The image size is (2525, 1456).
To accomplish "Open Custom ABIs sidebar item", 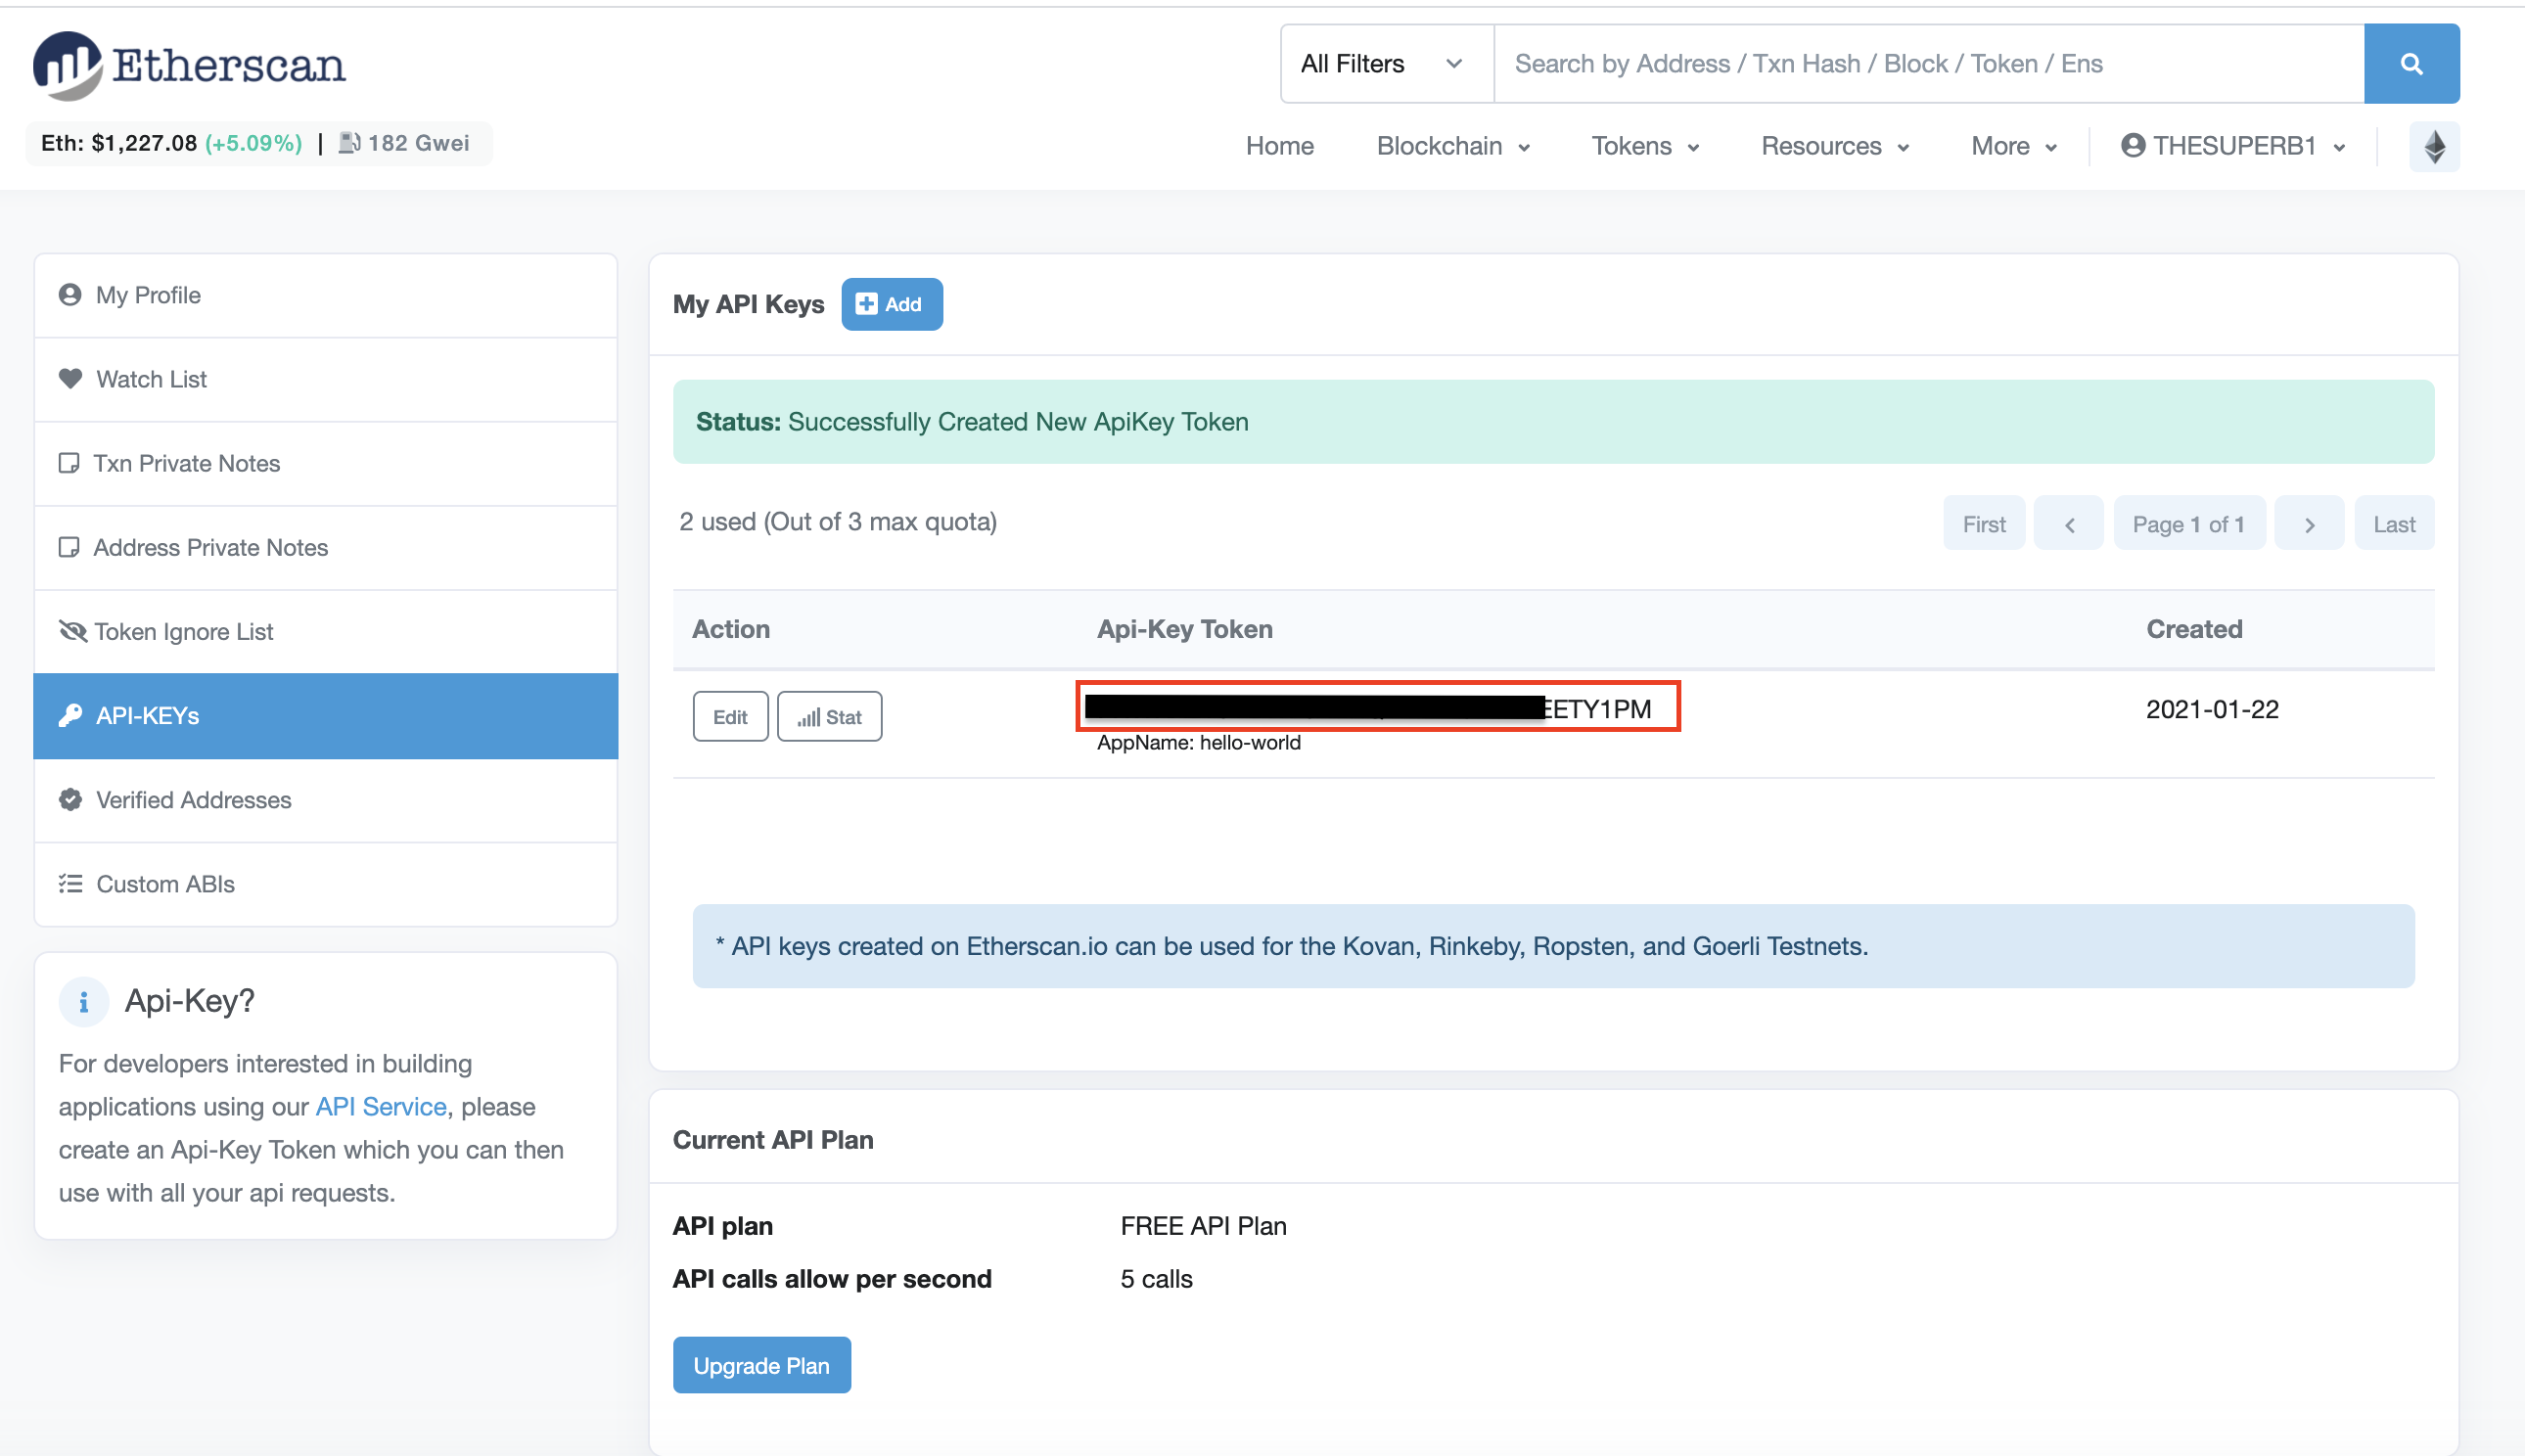I will pyautogui.click(x=165, y=884).
